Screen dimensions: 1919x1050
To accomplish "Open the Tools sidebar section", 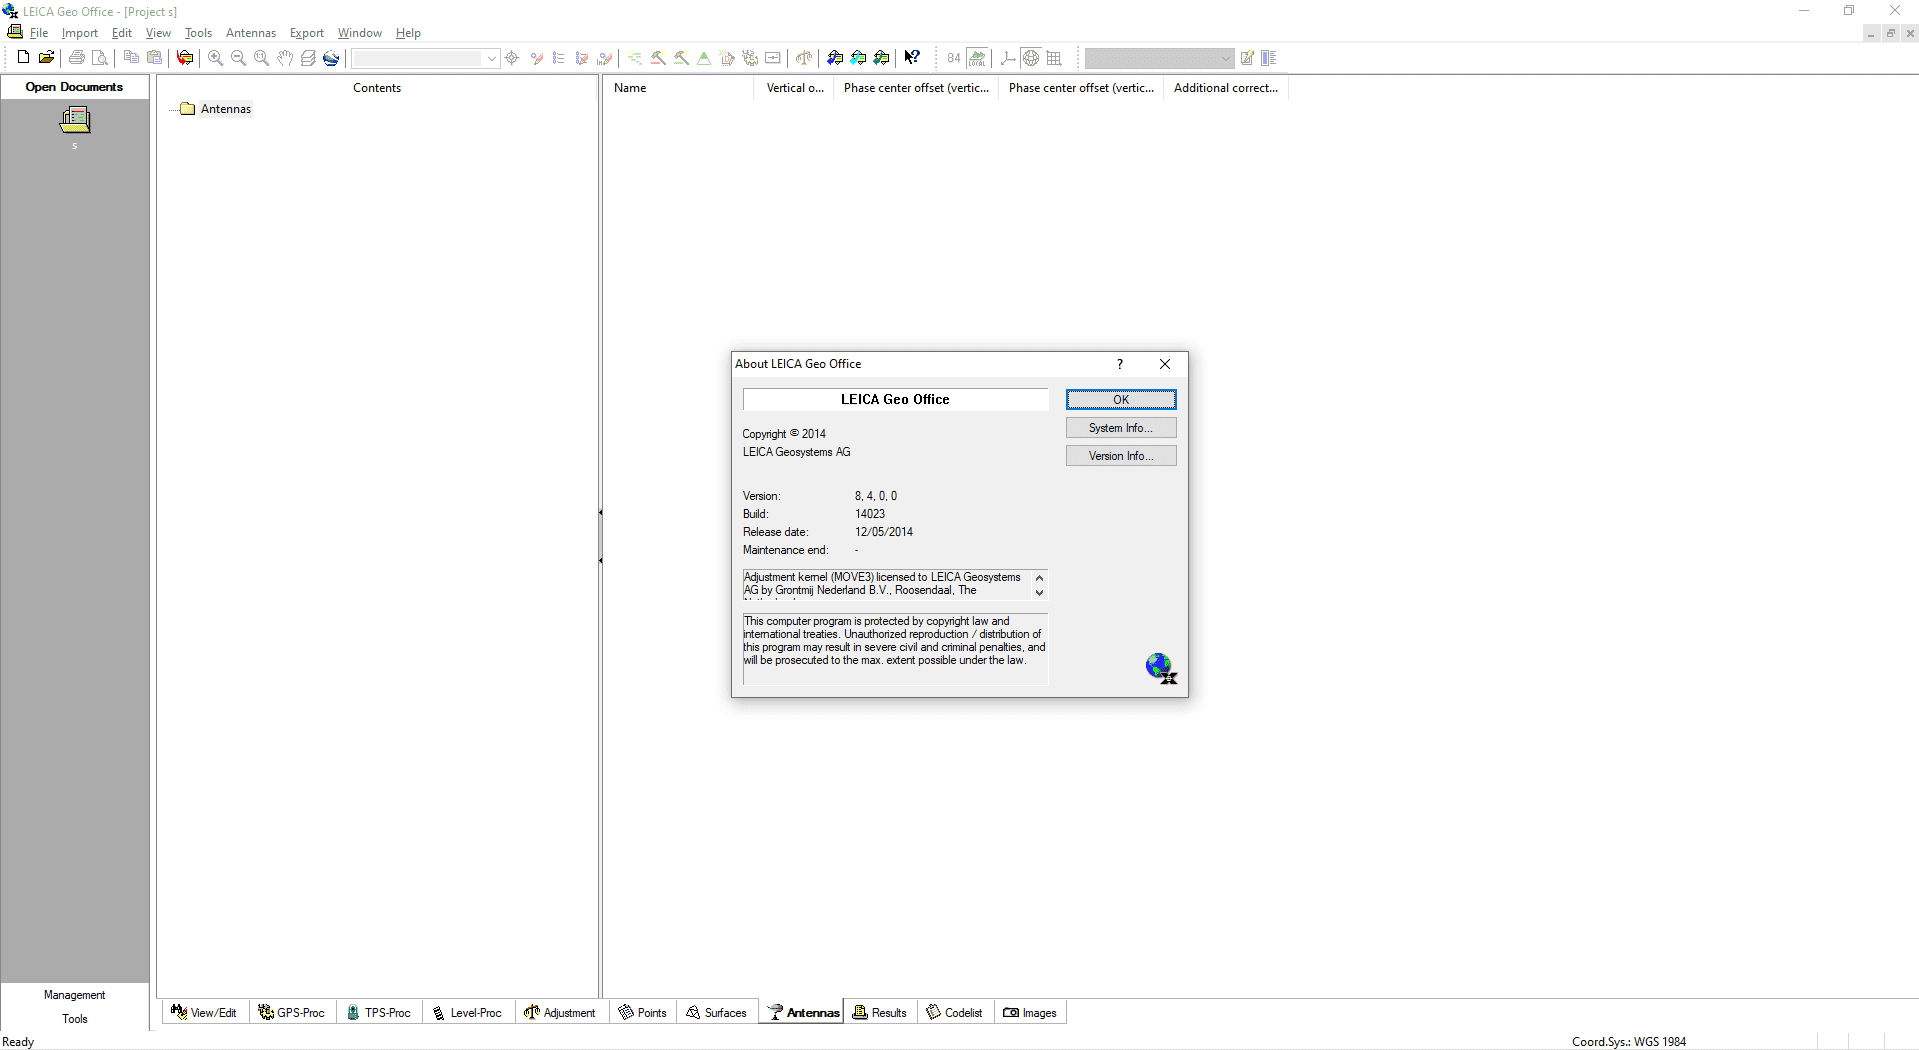I will pos(75,1019).
